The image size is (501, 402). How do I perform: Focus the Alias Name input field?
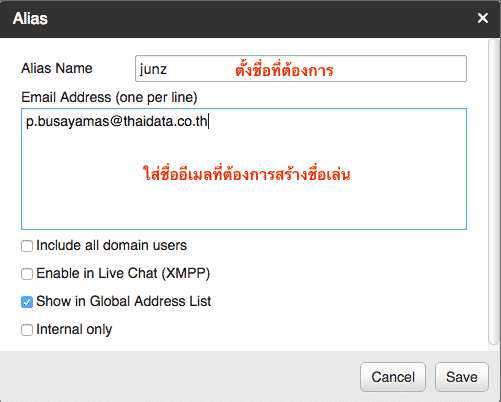tap(301, 69)
